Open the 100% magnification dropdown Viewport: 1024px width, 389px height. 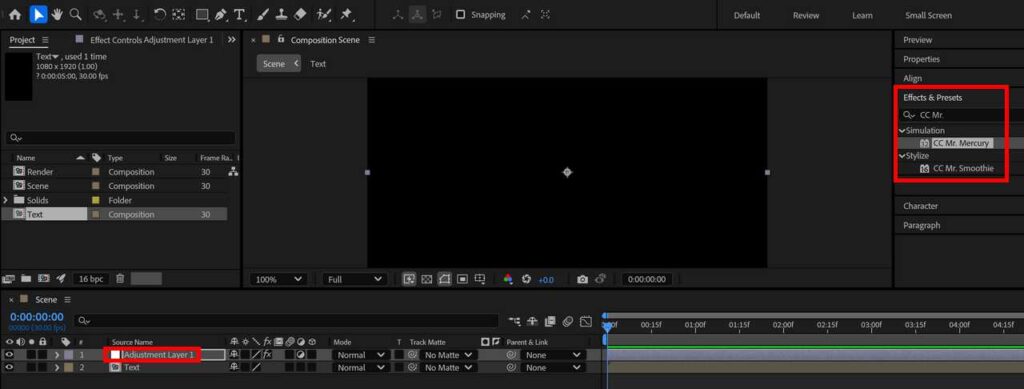(279, 279)
